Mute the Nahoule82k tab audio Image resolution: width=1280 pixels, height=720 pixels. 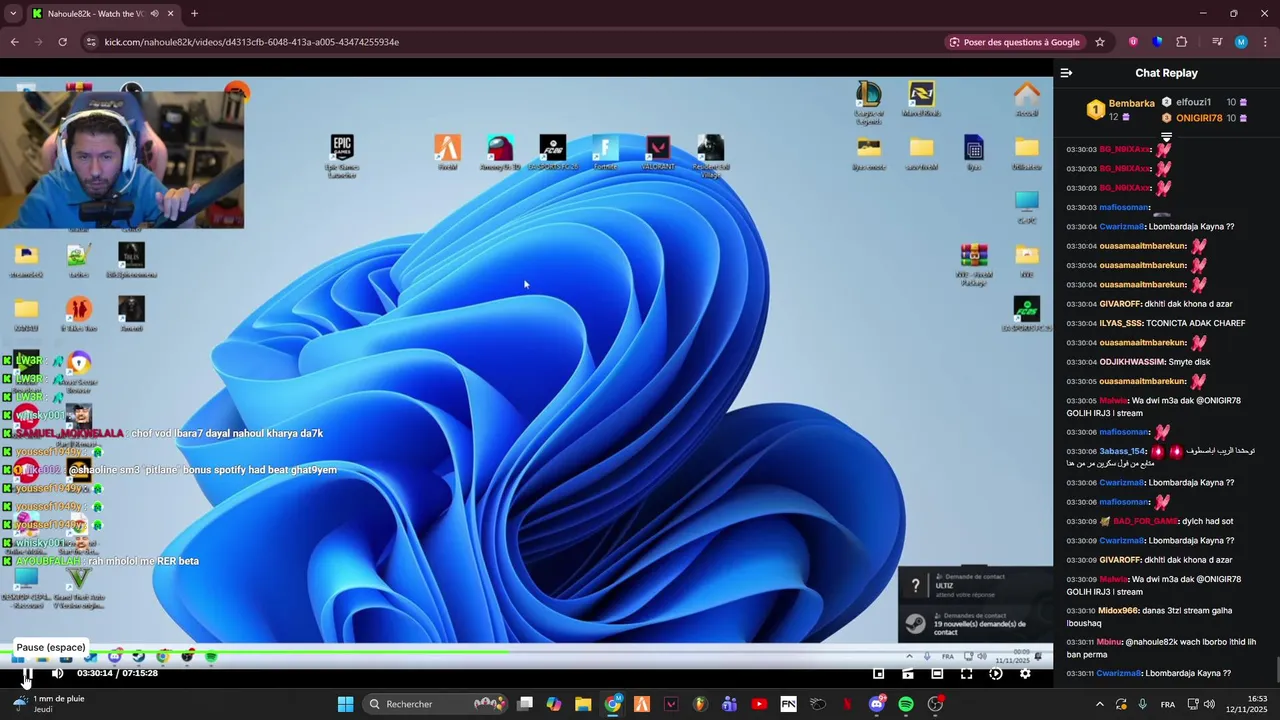point(154,14)
